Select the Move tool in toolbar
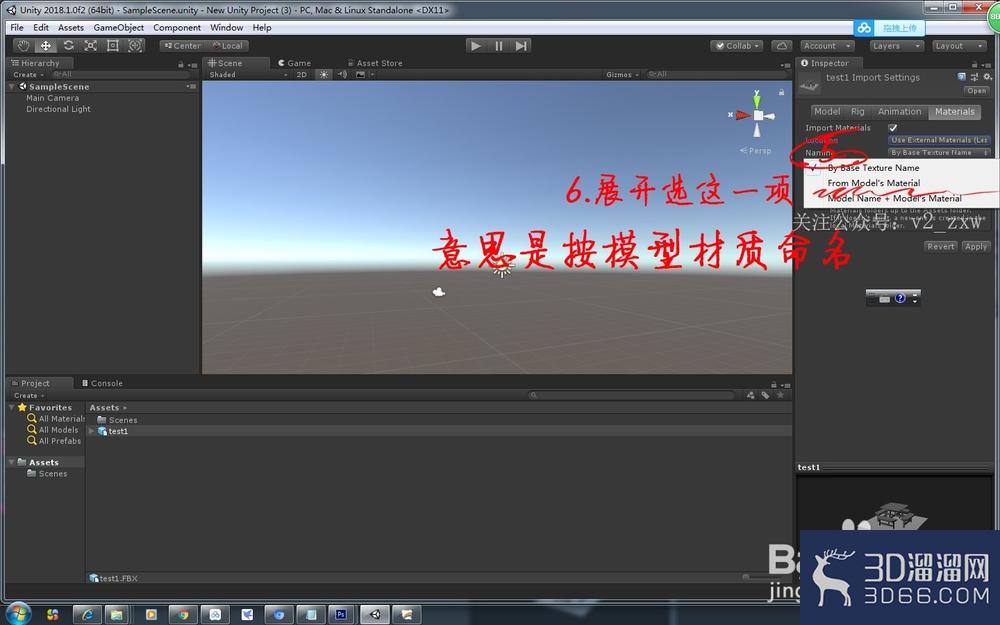The width and height of the screenshot is (1000, 625). tap(46, 46)
